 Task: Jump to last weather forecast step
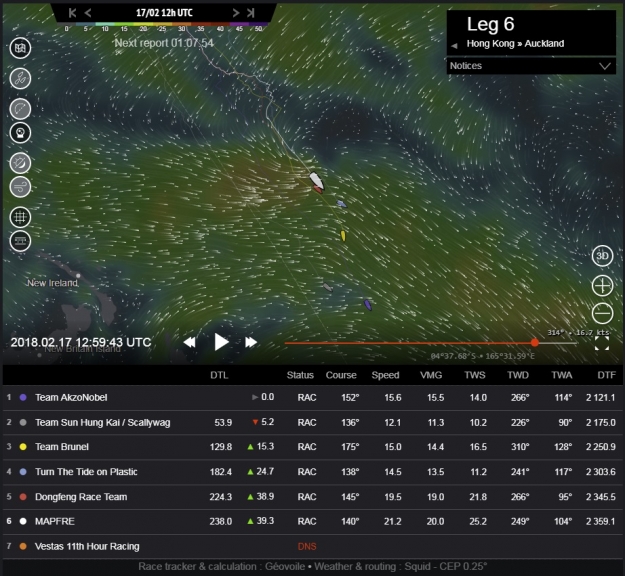[x=251, y=13]
